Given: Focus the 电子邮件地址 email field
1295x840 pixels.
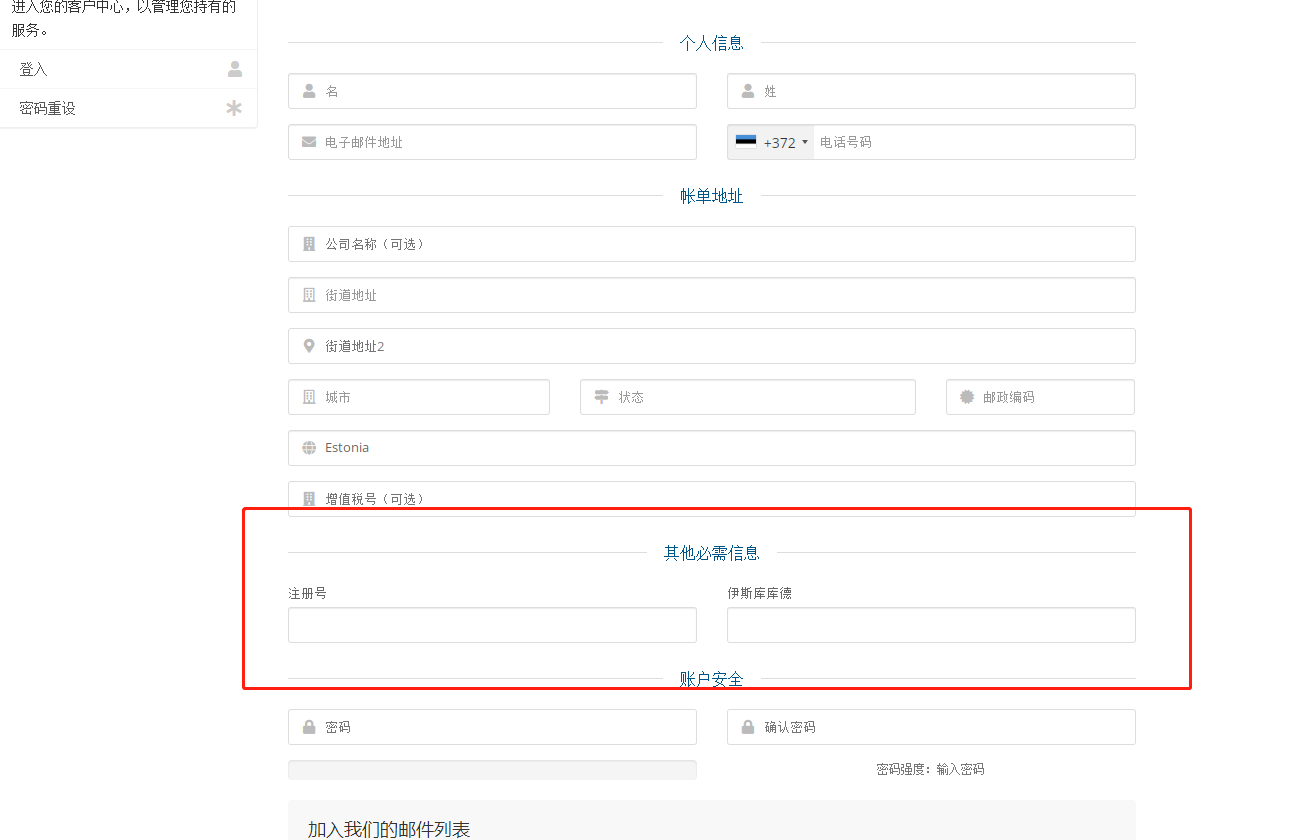Looking at the screenshot, I should (492, 142).
